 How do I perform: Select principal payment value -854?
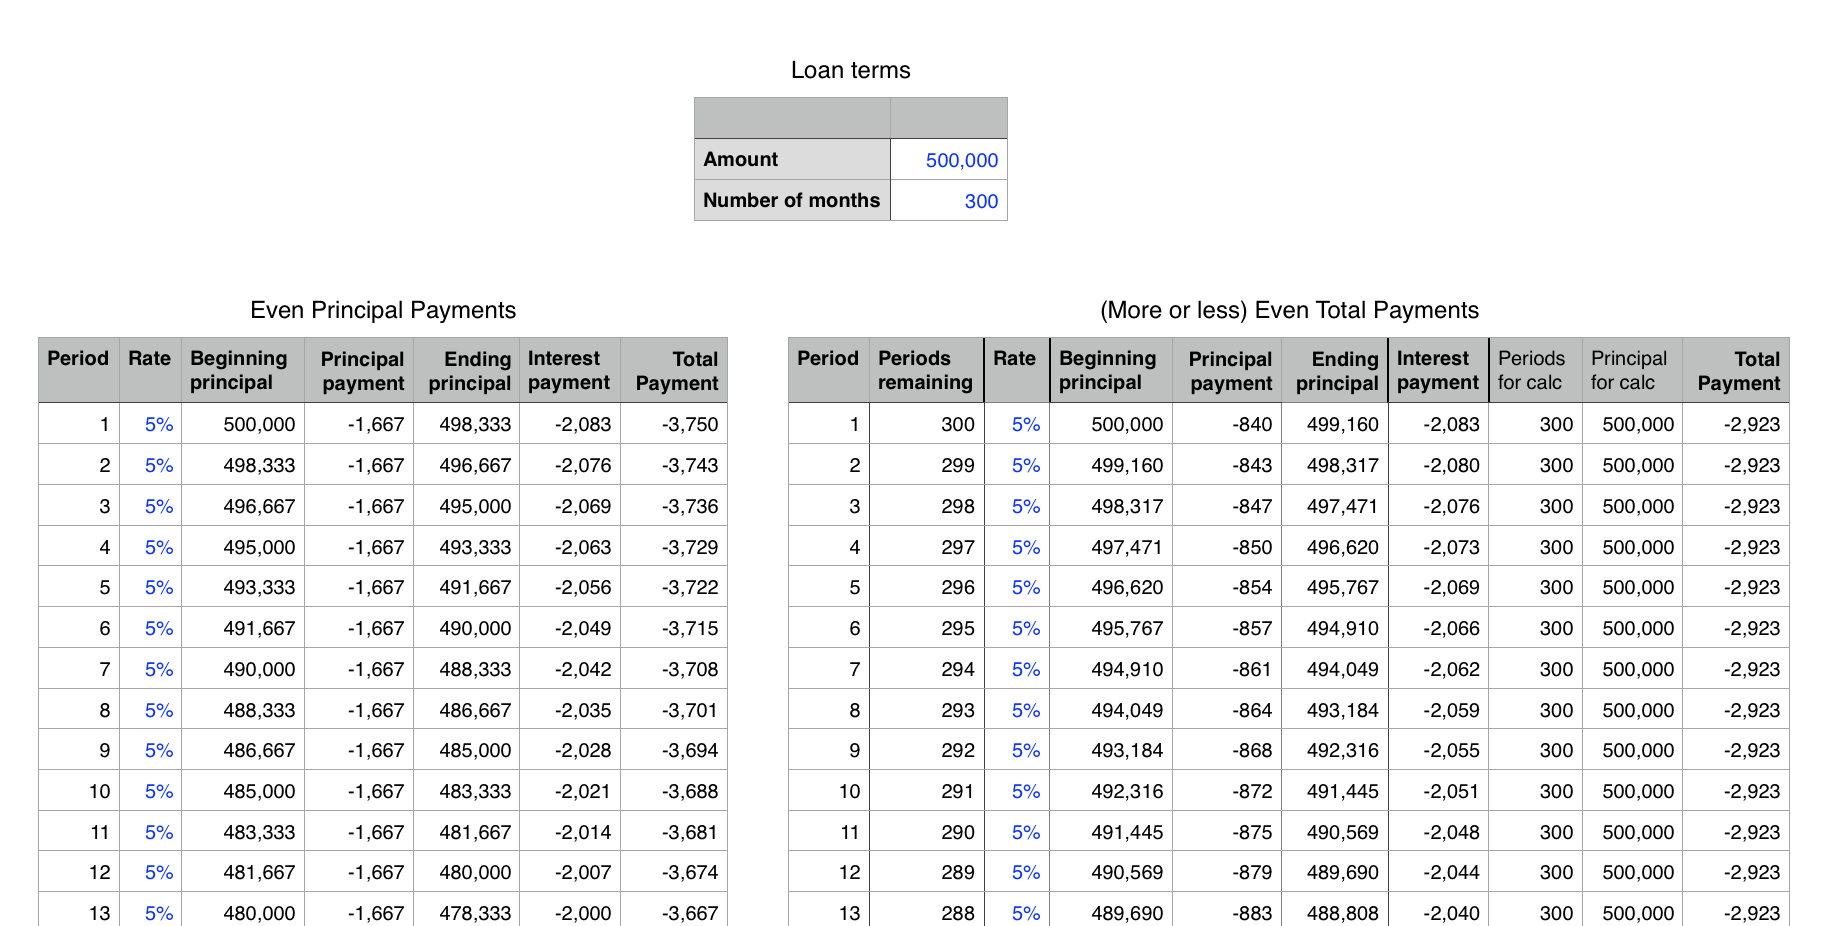tap(1227, 587)
